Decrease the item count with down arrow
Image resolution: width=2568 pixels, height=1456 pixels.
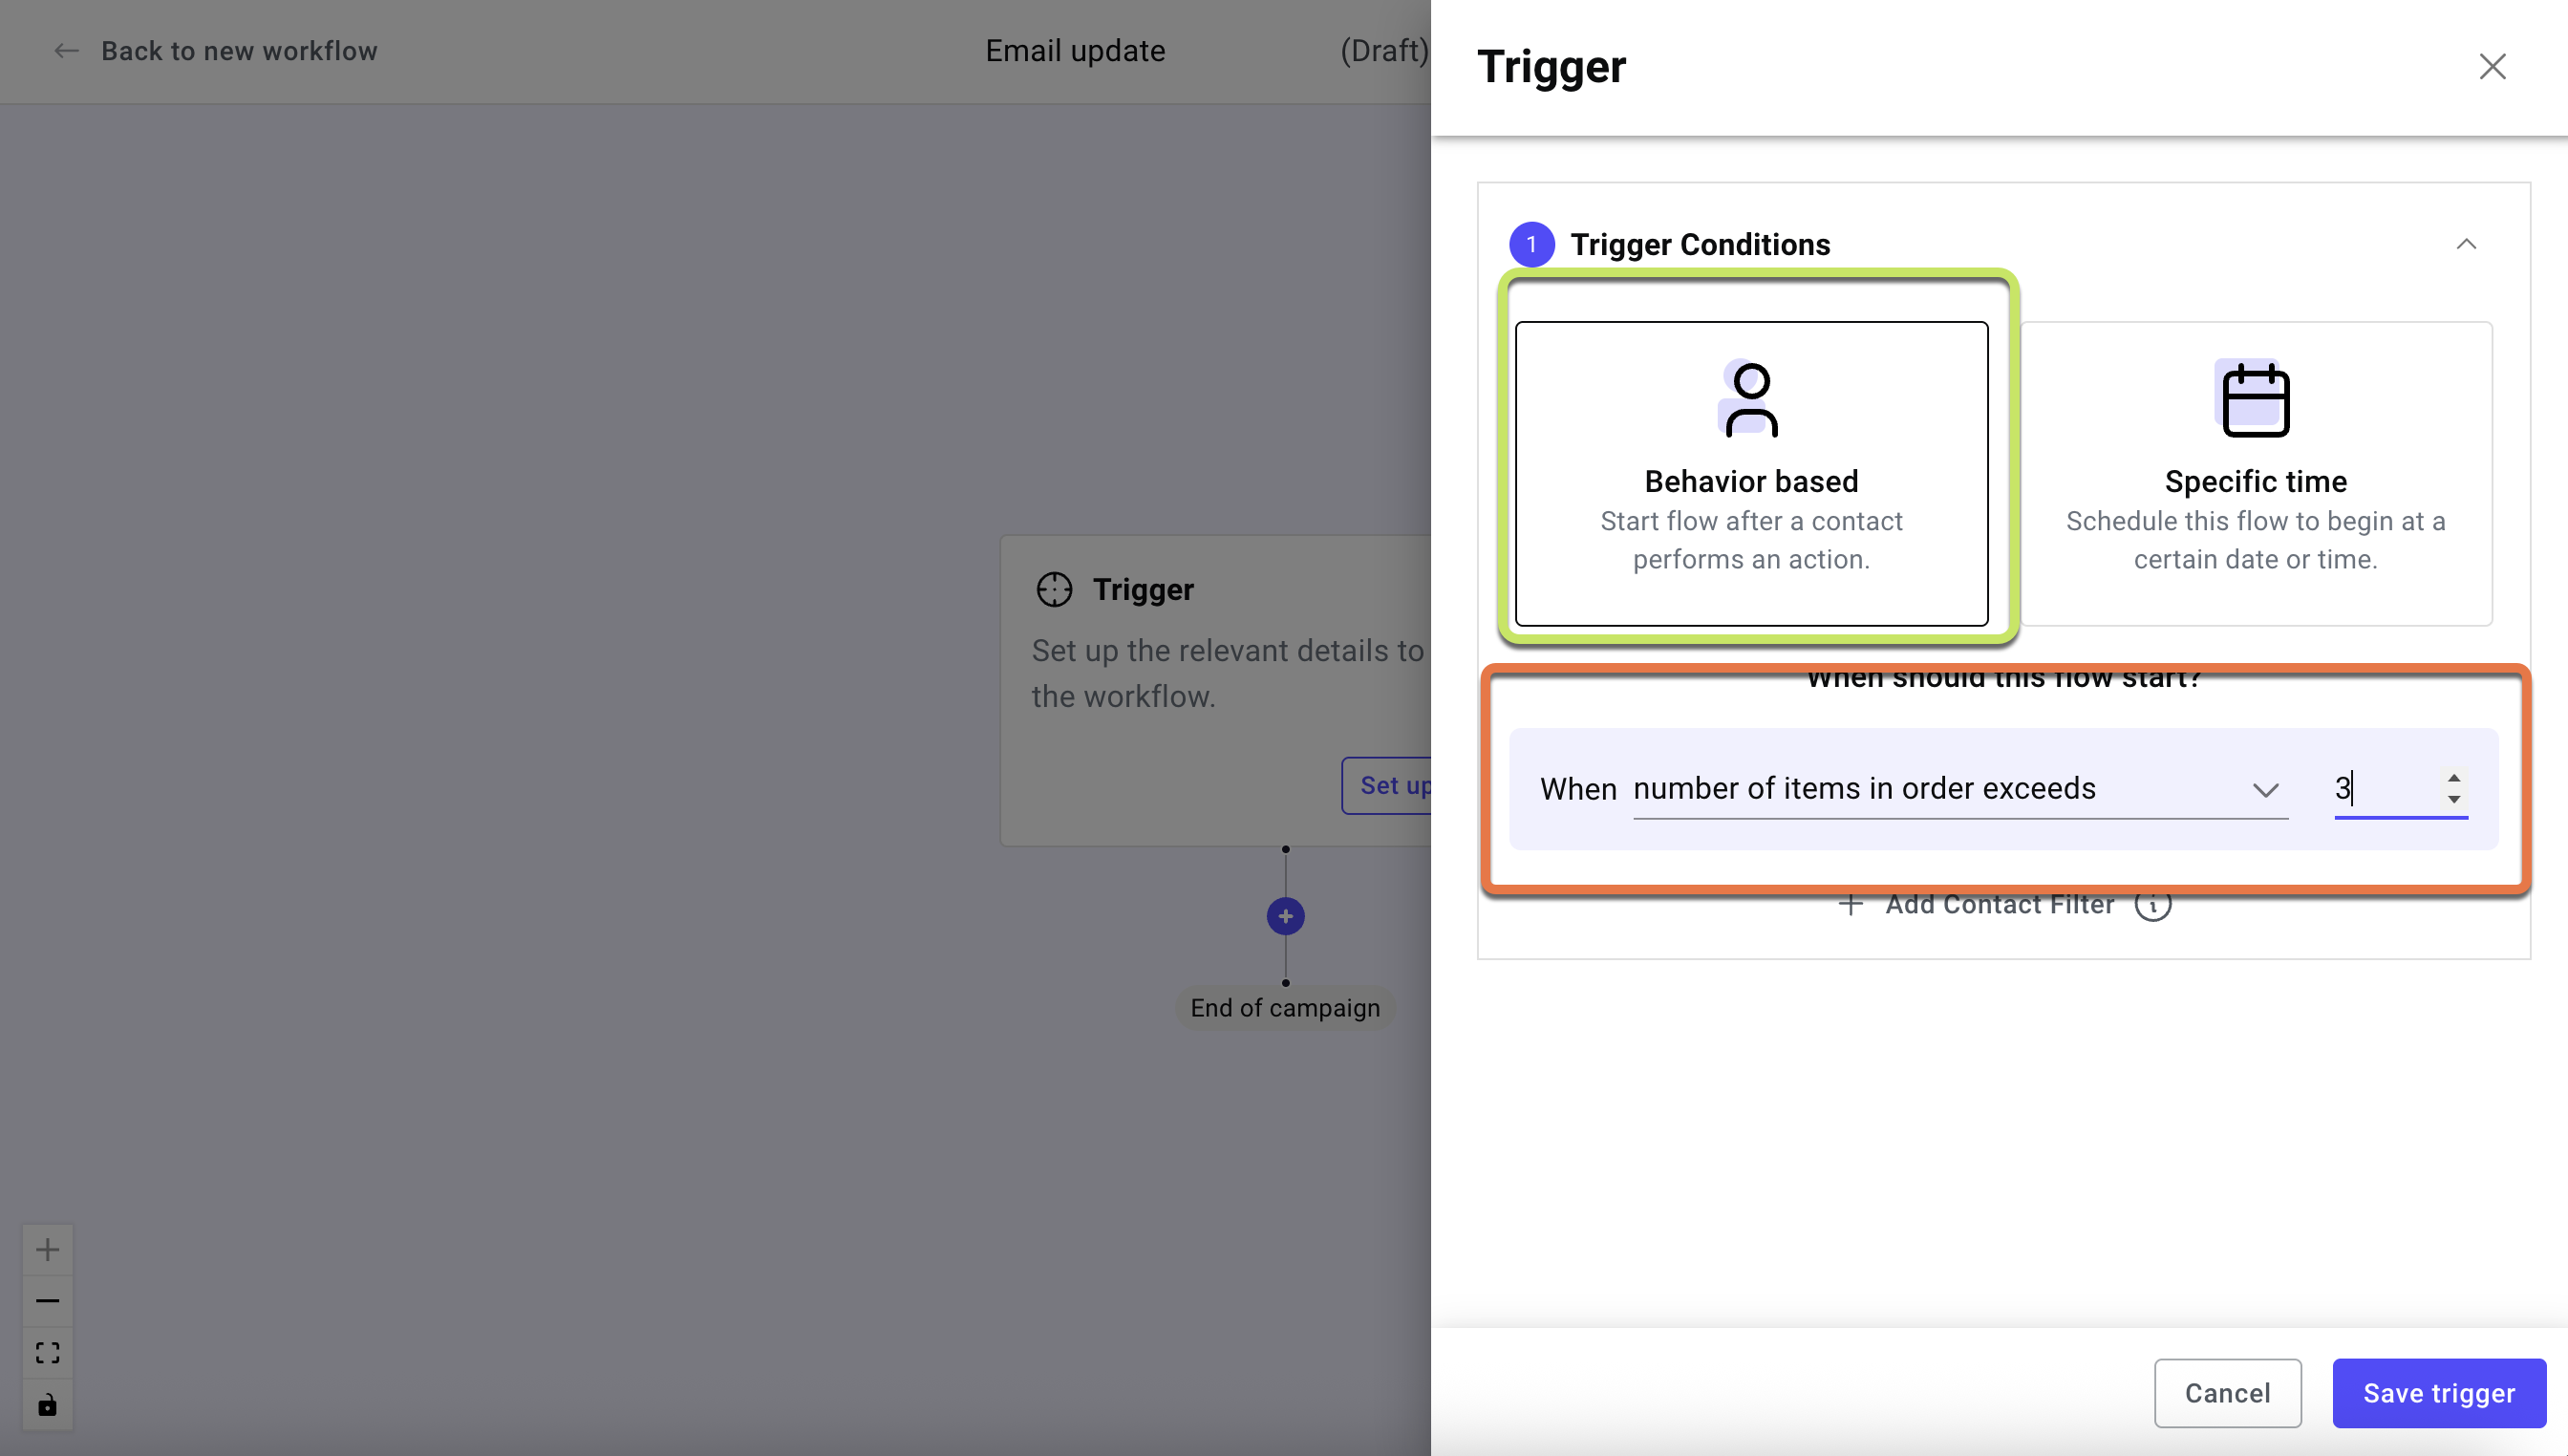[x=2453, y=799]
